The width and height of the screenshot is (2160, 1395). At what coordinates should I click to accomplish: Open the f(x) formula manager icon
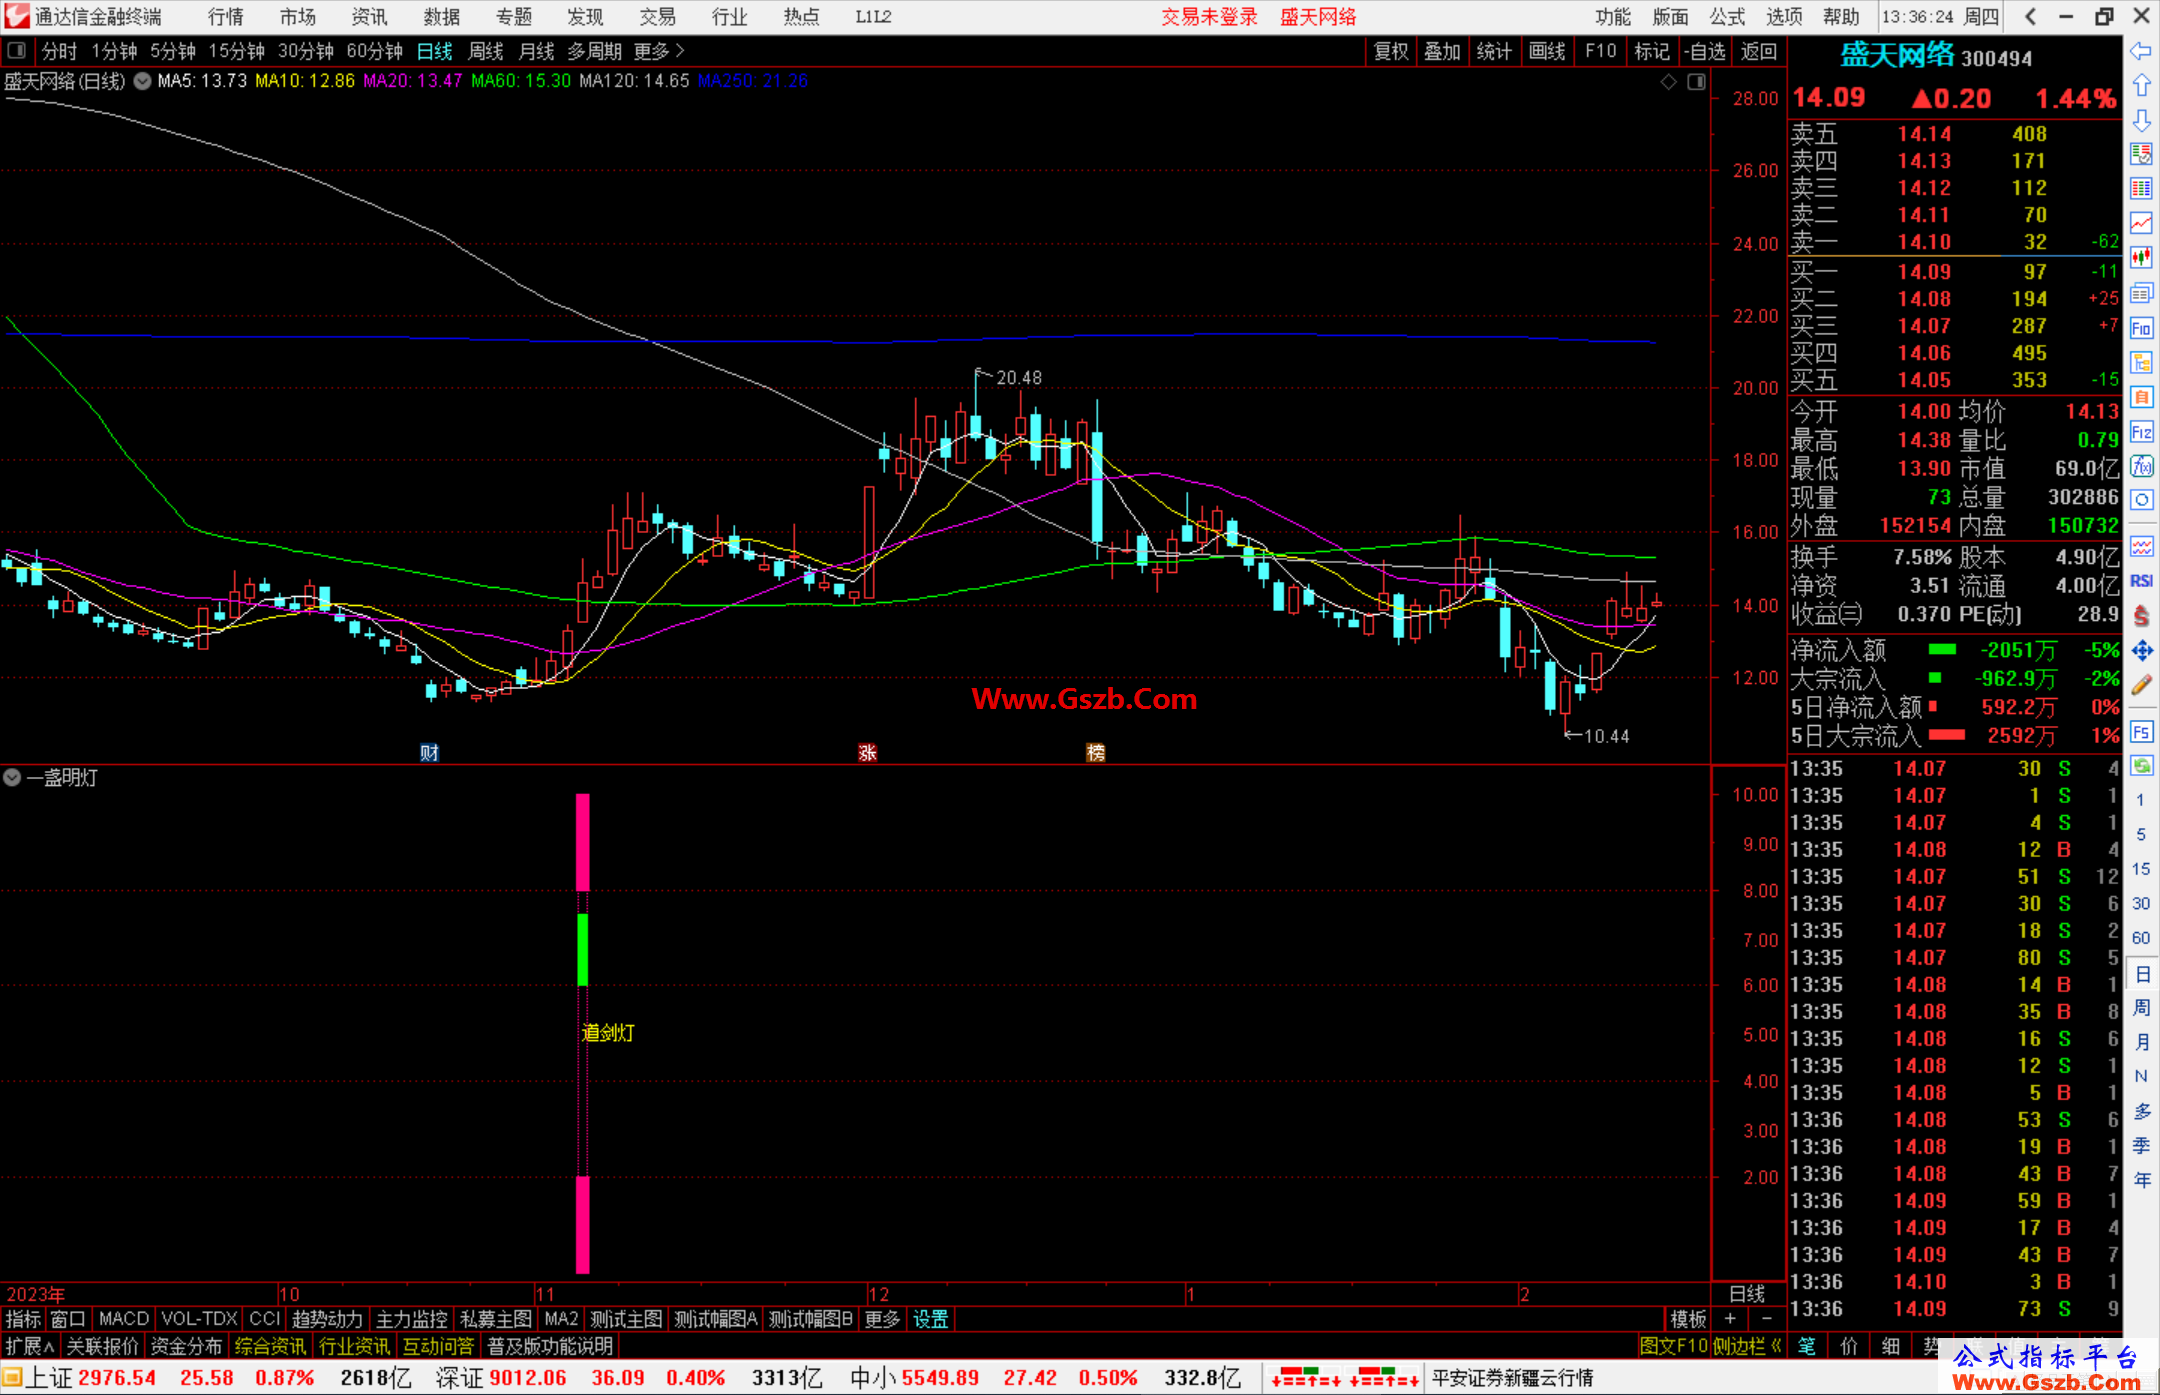pos(2141,466)
